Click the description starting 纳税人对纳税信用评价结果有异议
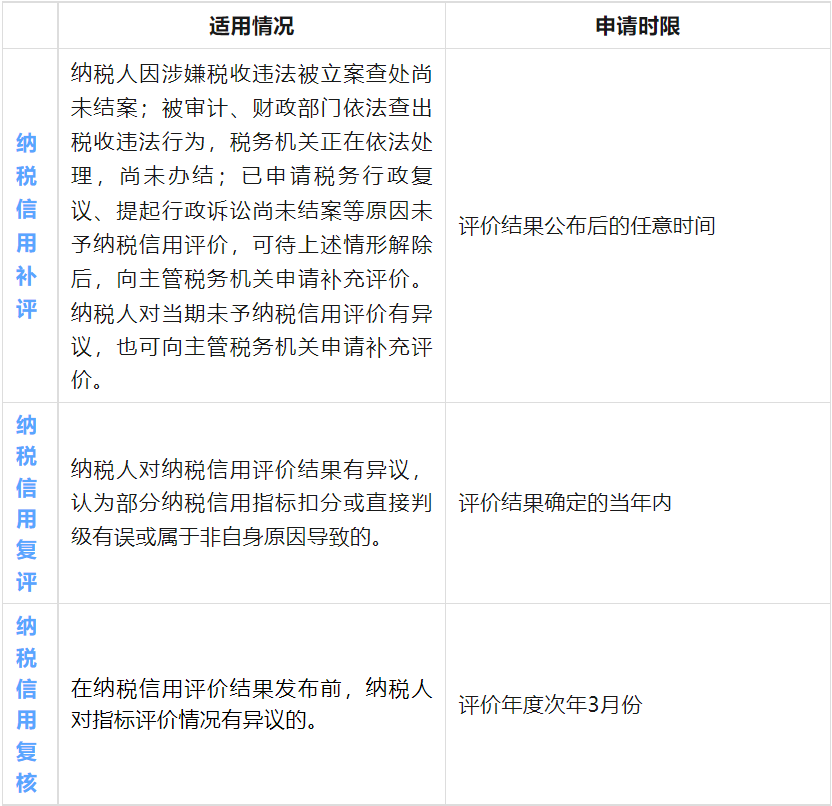The height and width of the screenshot is (806, 832). click(x=252, y=503)
